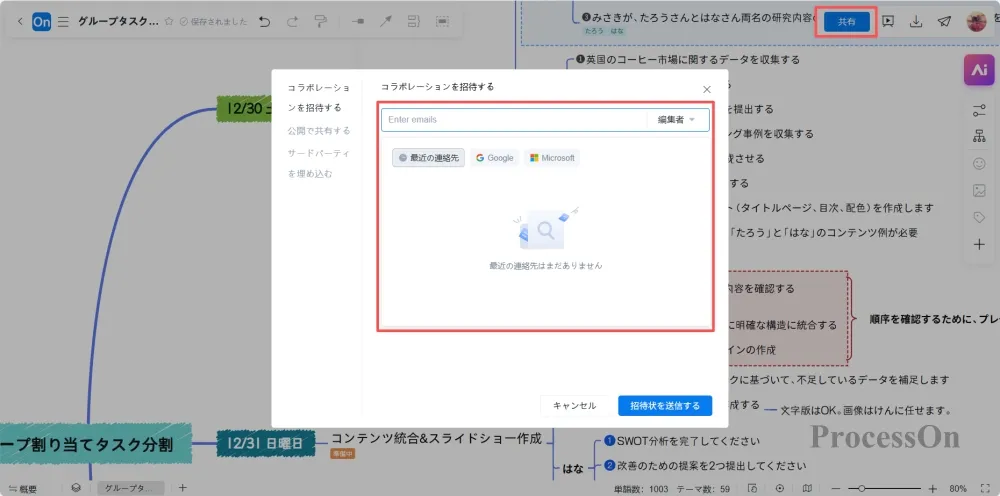Click the presentation play icon

pyautogui.click(x=888, y=21)
